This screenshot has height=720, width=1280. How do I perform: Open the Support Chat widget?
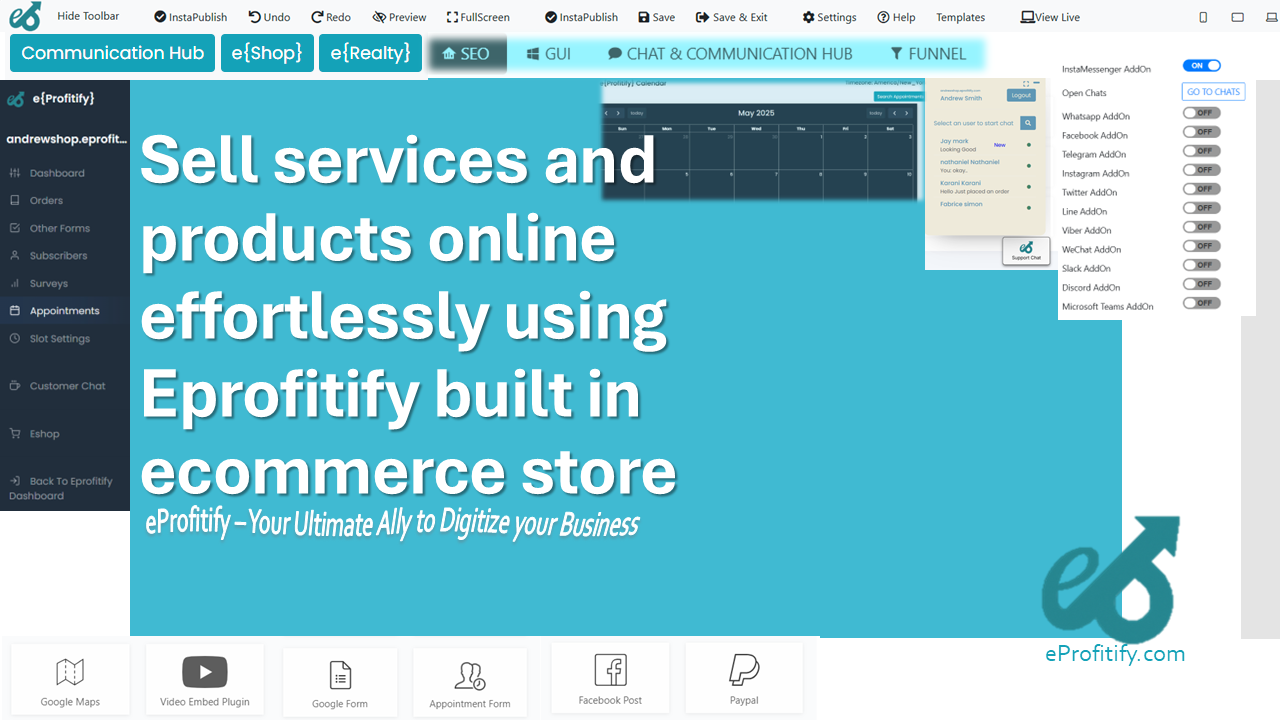click(x=1026, y=250)
